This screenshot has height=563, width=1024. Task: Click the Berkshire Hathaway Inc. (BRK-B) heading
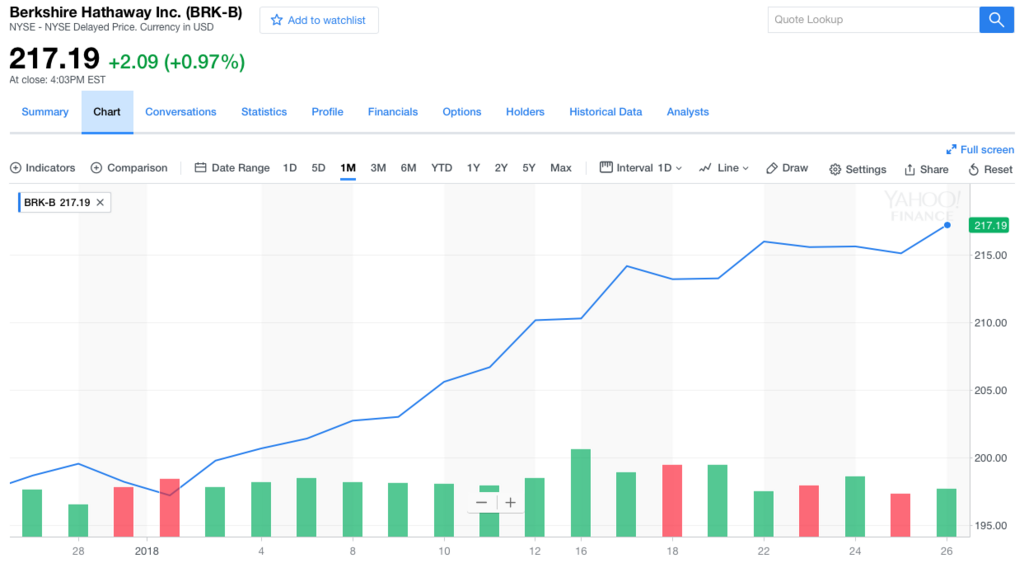coord(125,12)
